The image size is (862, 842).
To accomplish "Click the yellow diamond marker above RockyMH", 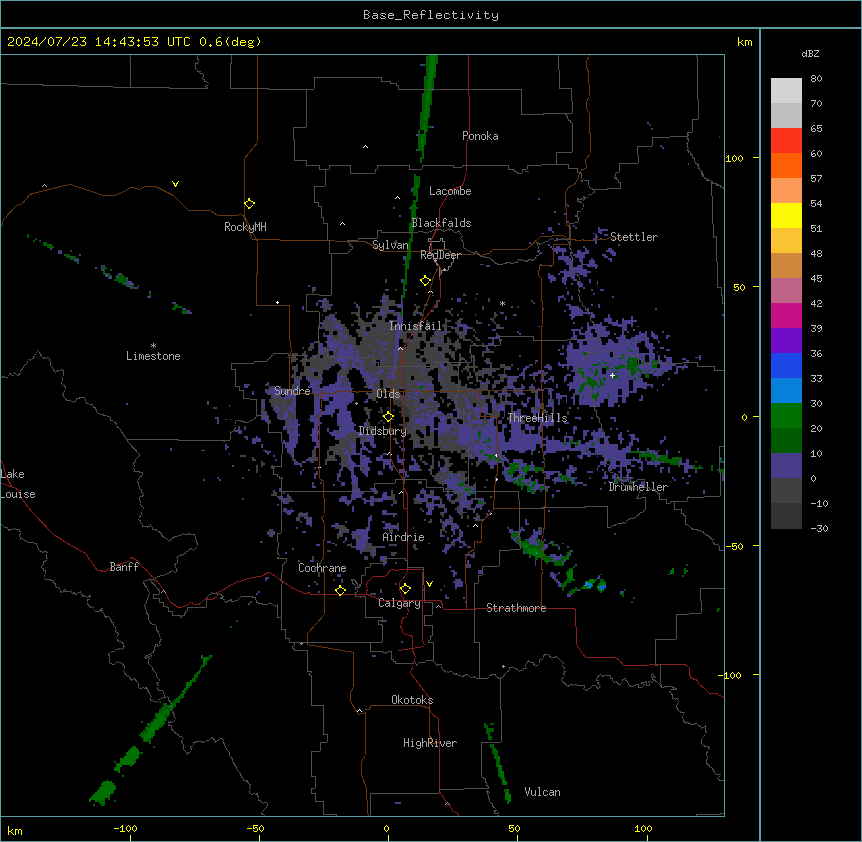I will point(249,204).
